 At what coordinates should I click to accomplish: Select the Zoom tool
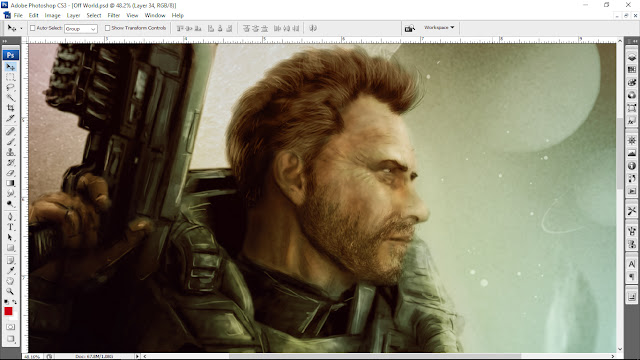(x=10, y=291)
